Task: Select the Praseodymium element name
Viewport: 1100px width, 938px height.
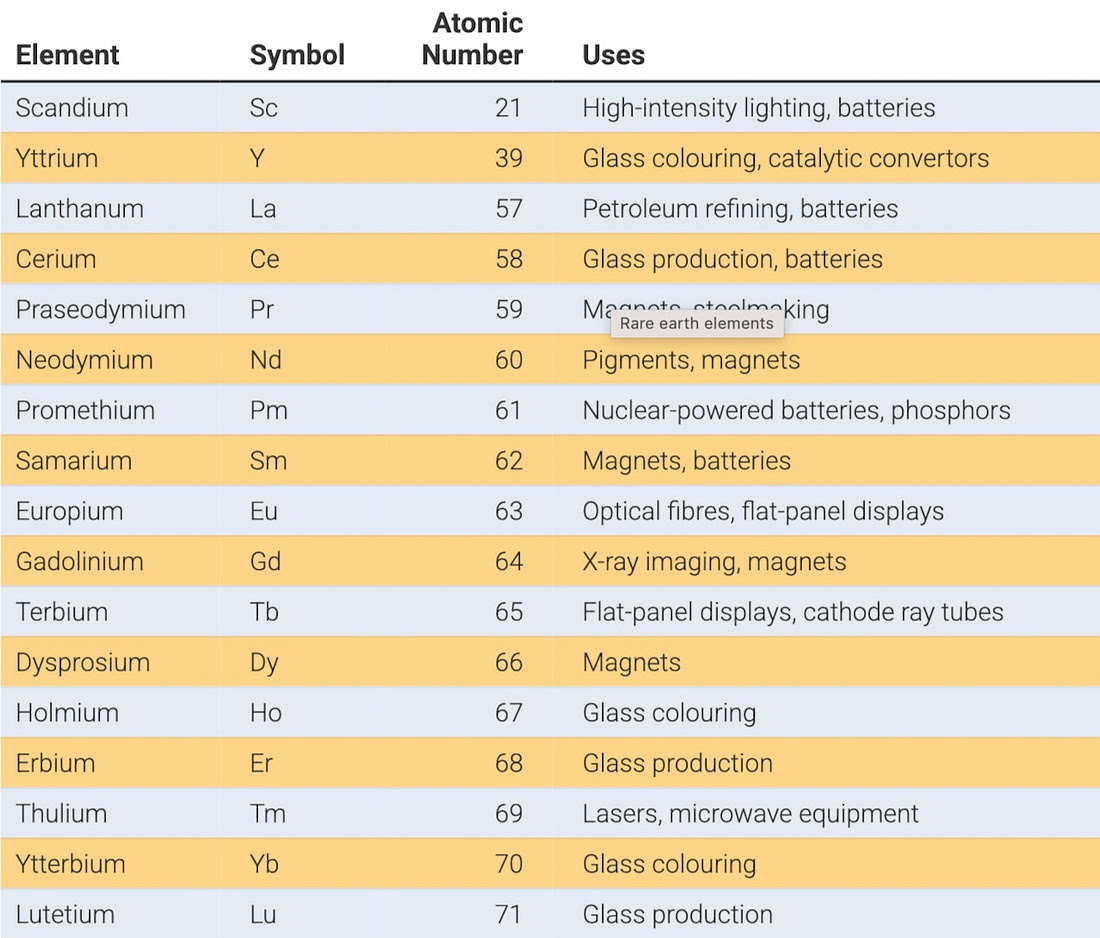Action: [100, 310]
